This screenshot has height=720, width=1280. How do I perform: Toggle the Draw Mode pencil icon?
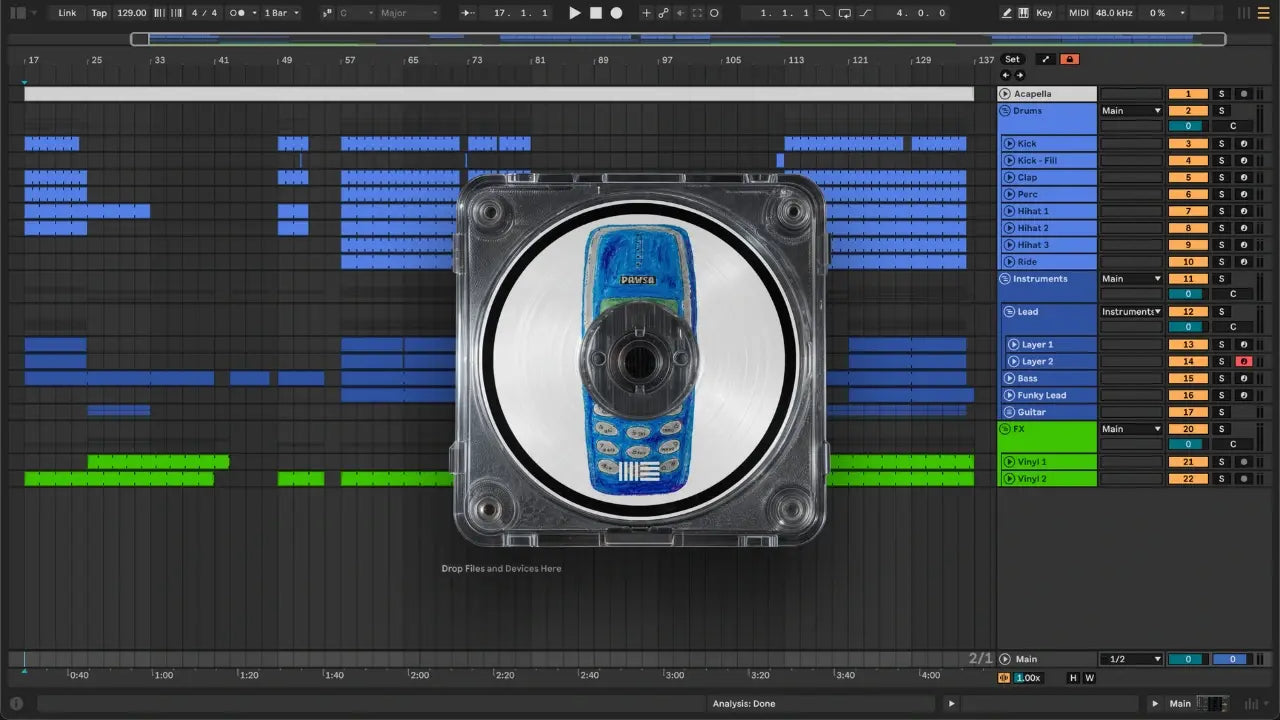click(x=1007, y=13)
